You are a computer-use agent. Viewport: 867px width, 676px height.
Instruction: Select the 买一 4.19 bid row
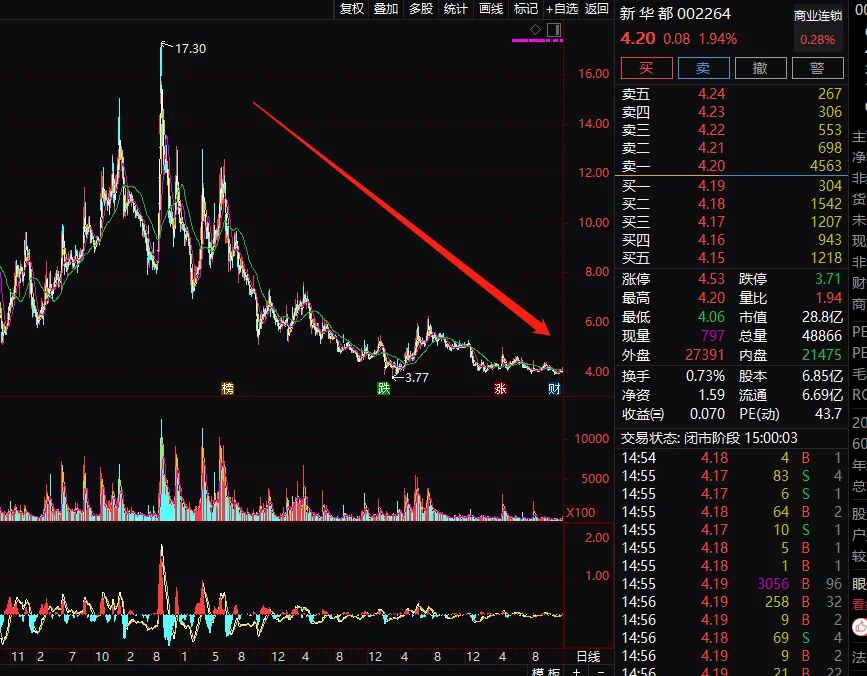(x=731, y=186)
